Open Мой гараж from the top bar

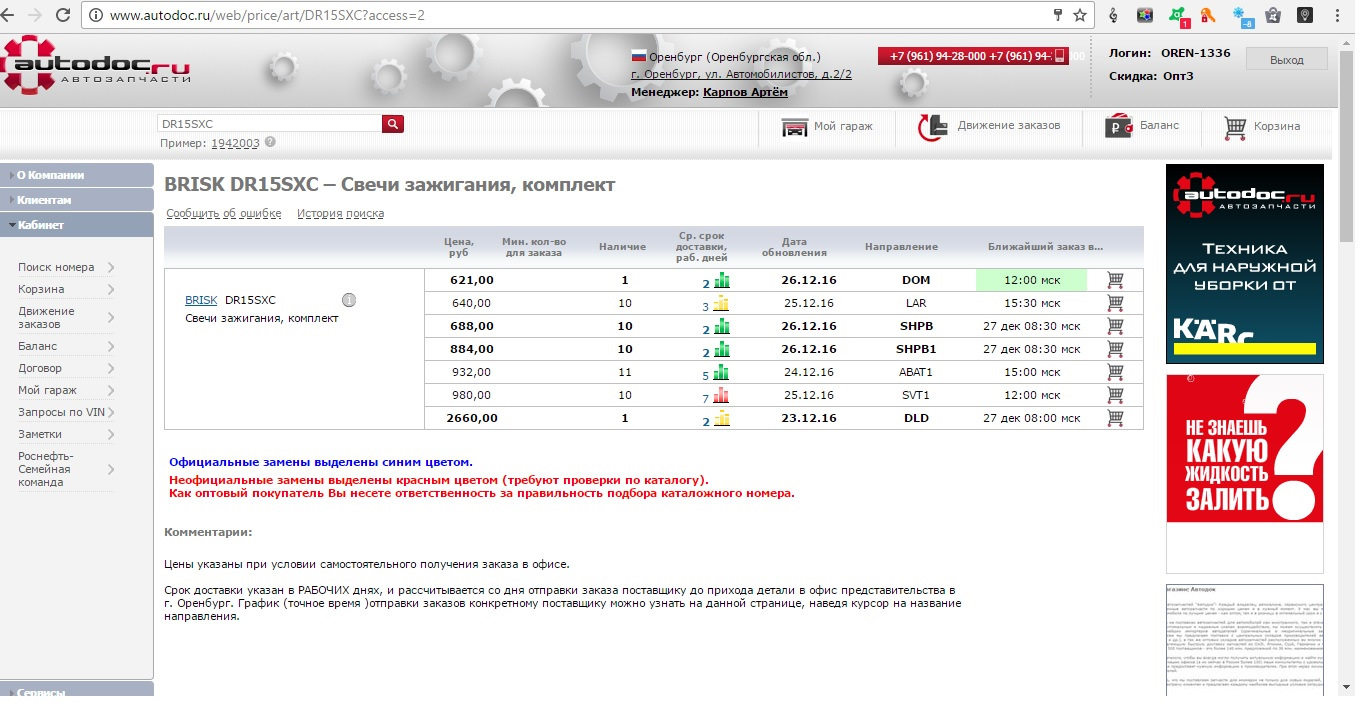click(827, 127)
